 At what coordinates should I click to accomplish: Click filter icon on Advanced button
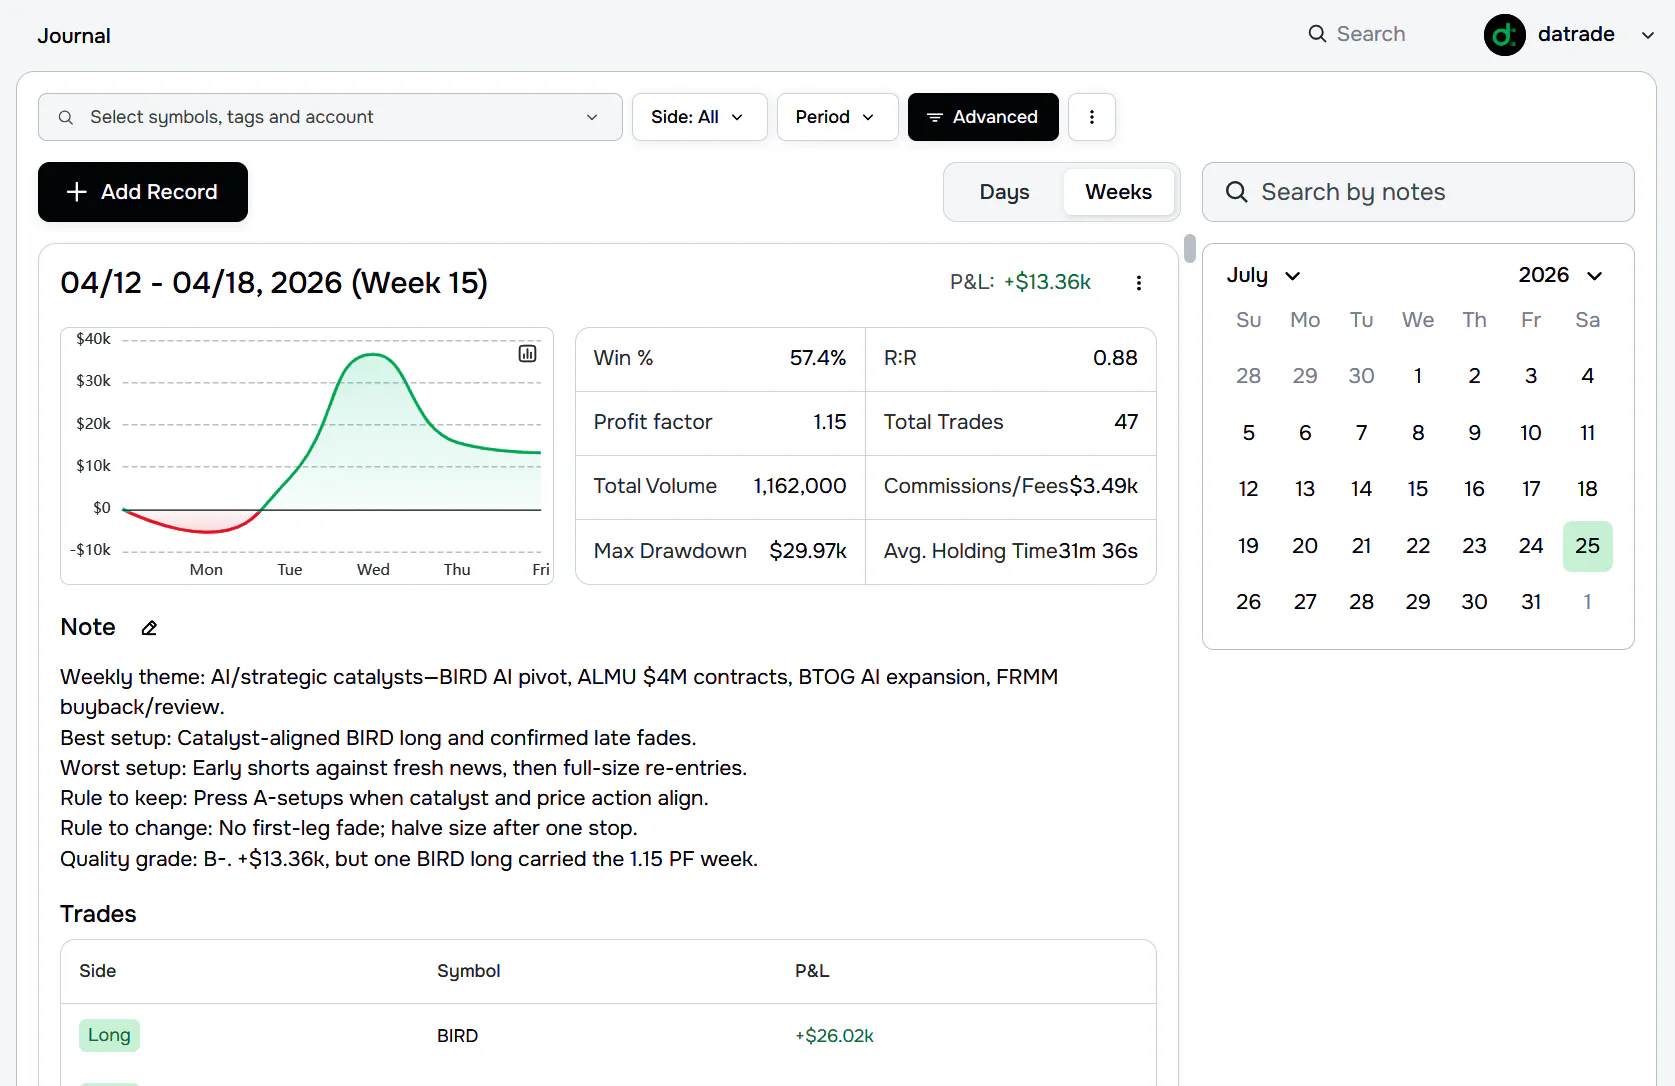[x=935, y=117]
